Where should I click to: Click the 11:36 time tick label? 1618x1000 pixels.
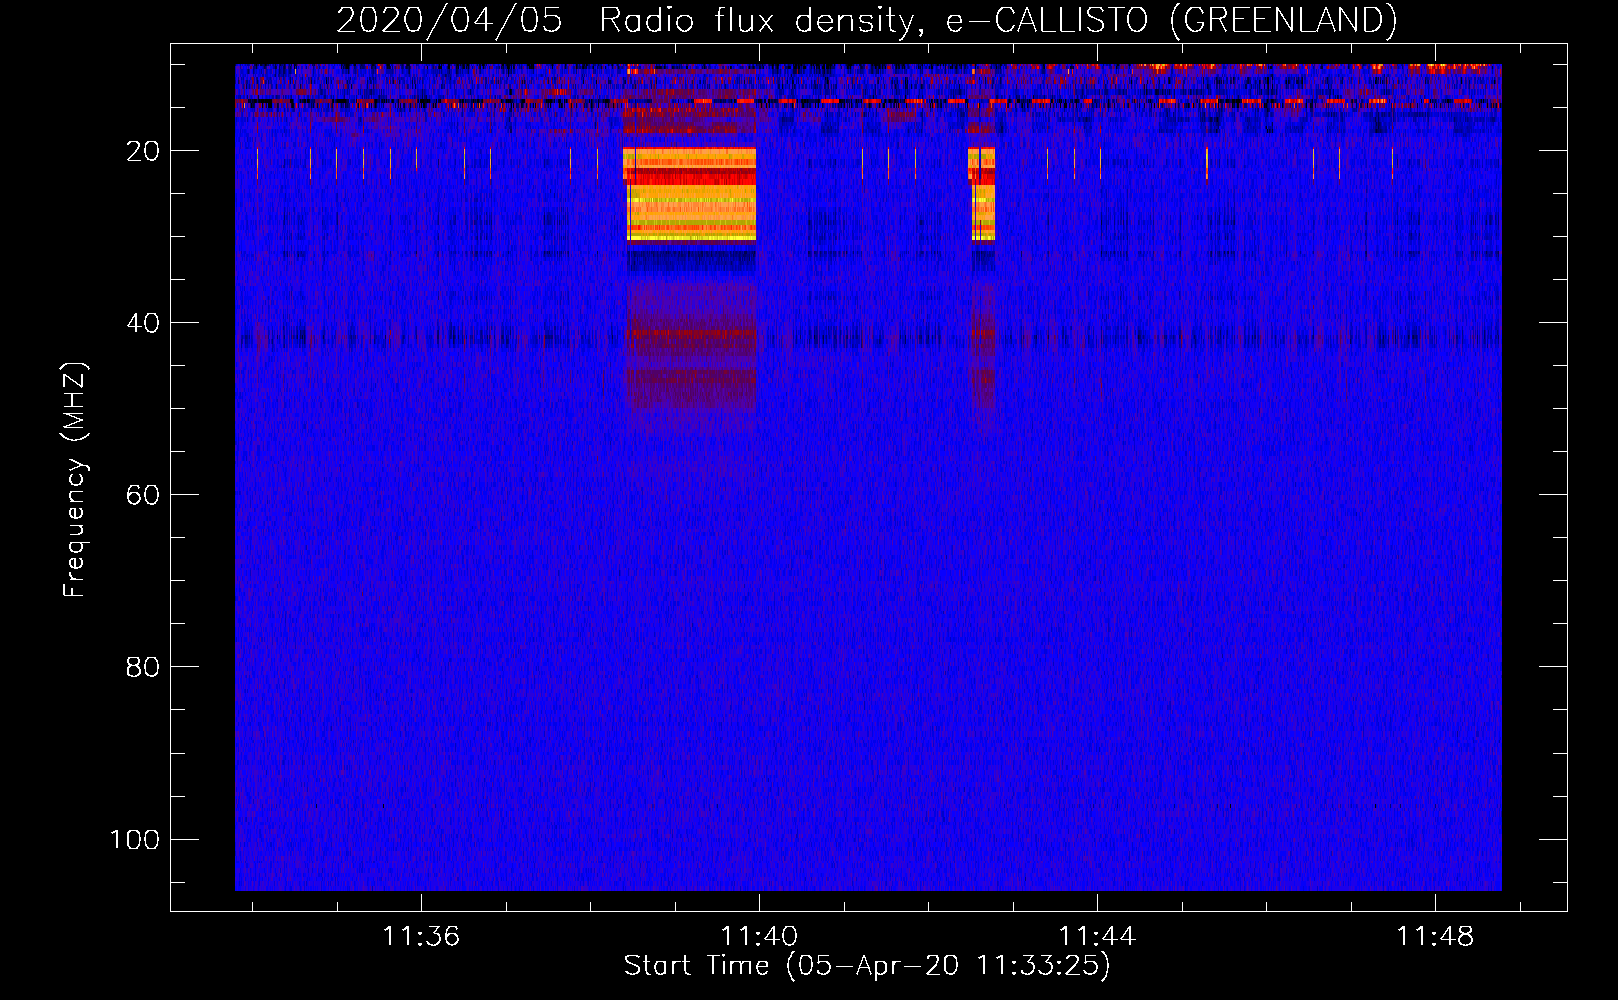421,936
